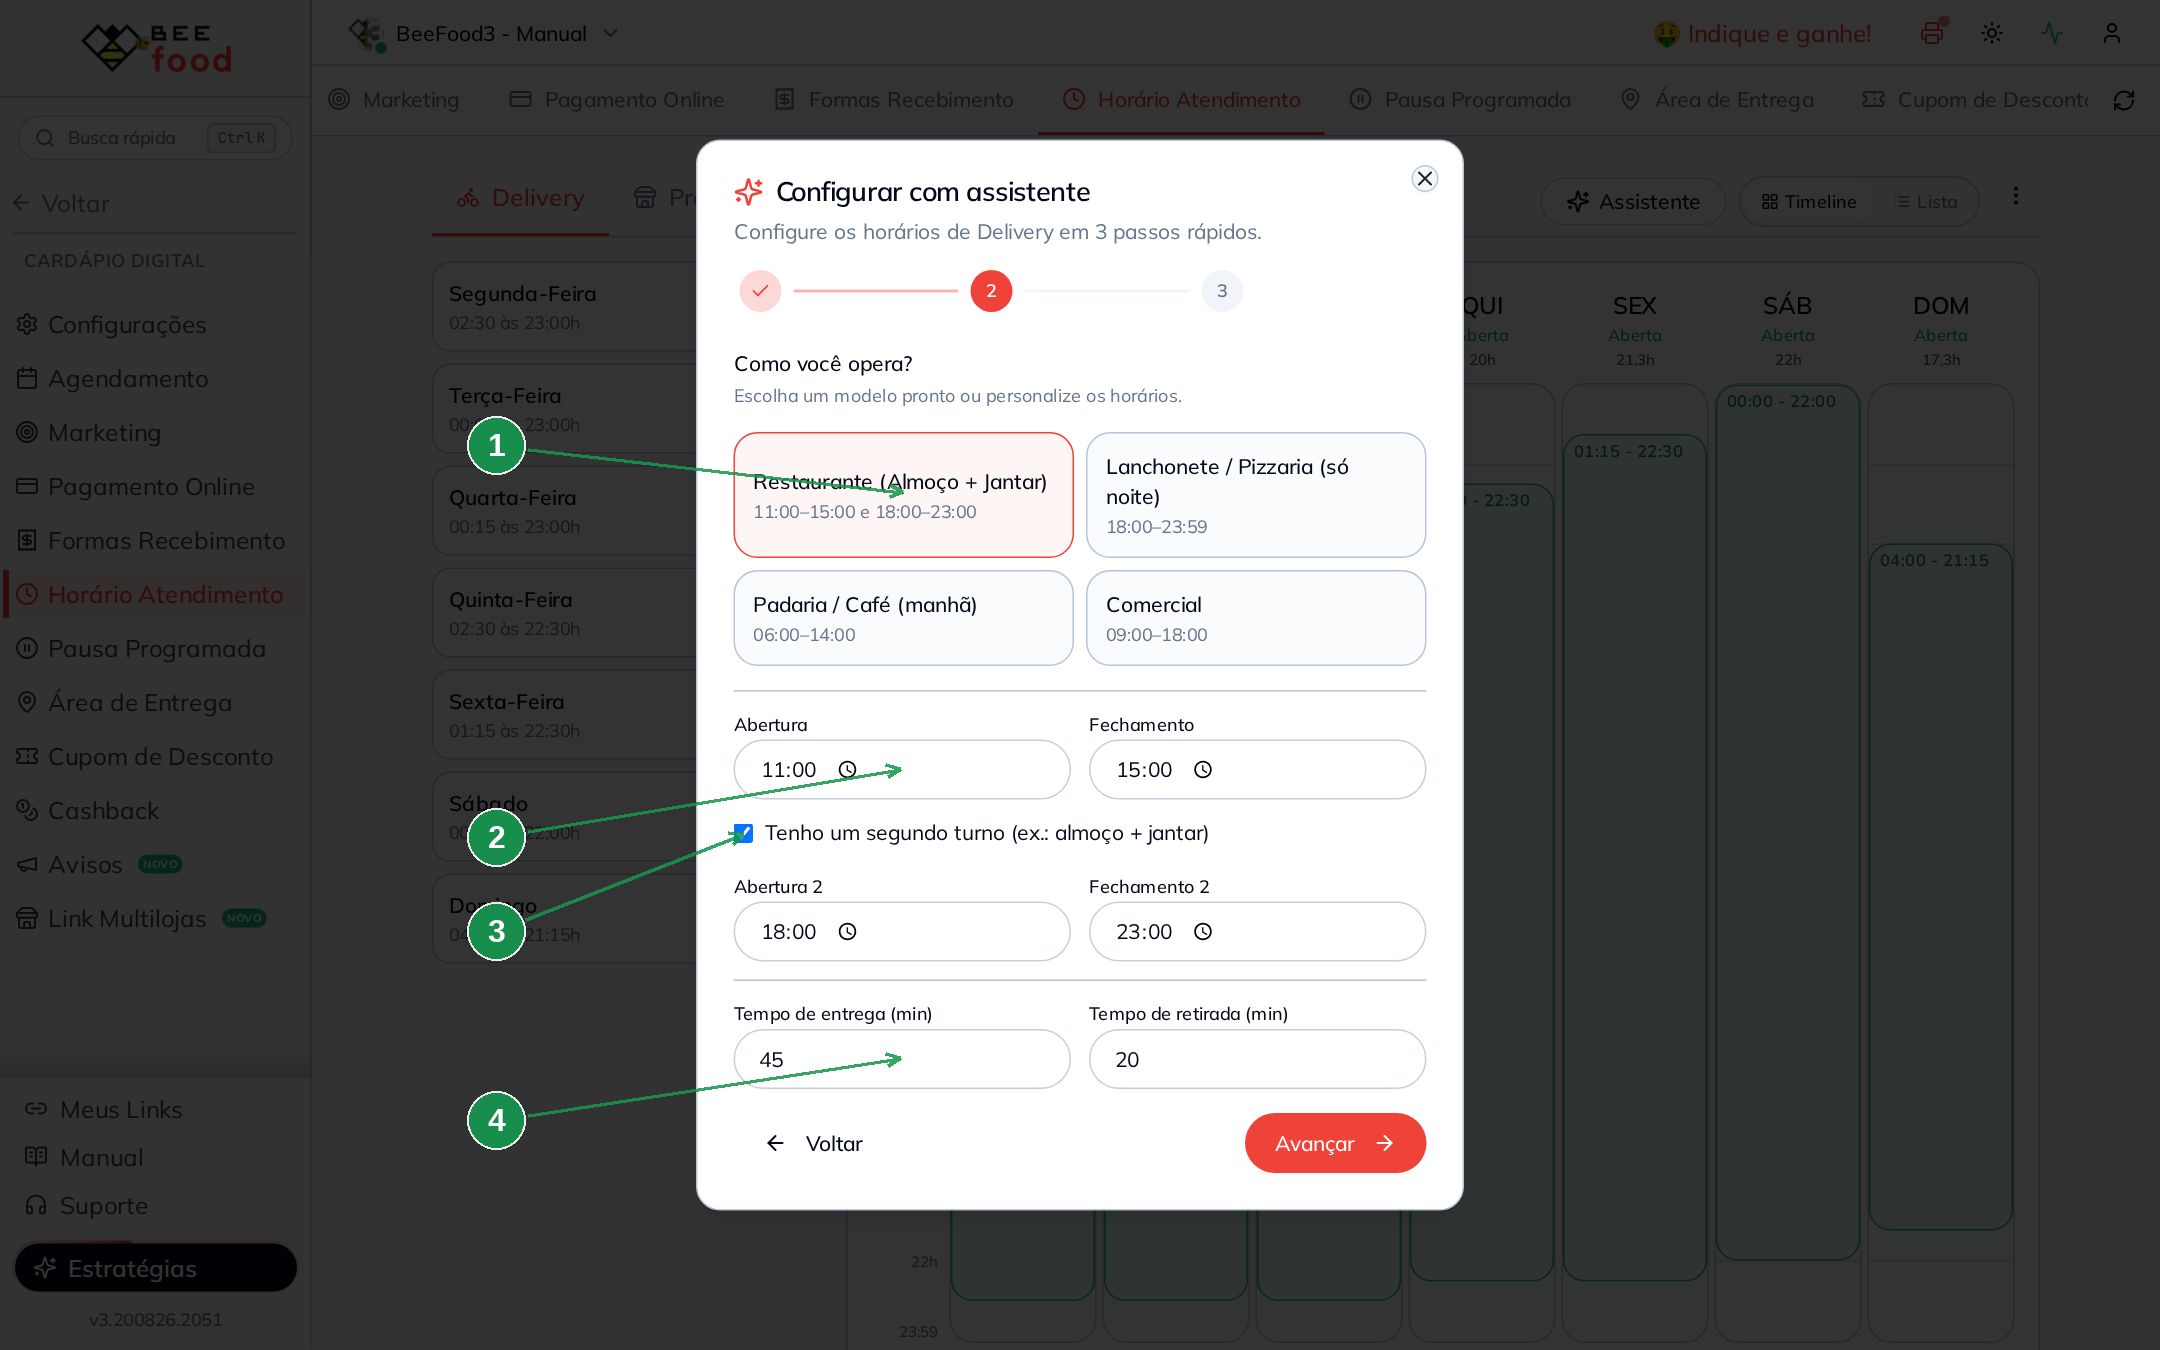Open the three-dot more options menu
This screenshot has width=2160, height=1350.
[2016, 196]
